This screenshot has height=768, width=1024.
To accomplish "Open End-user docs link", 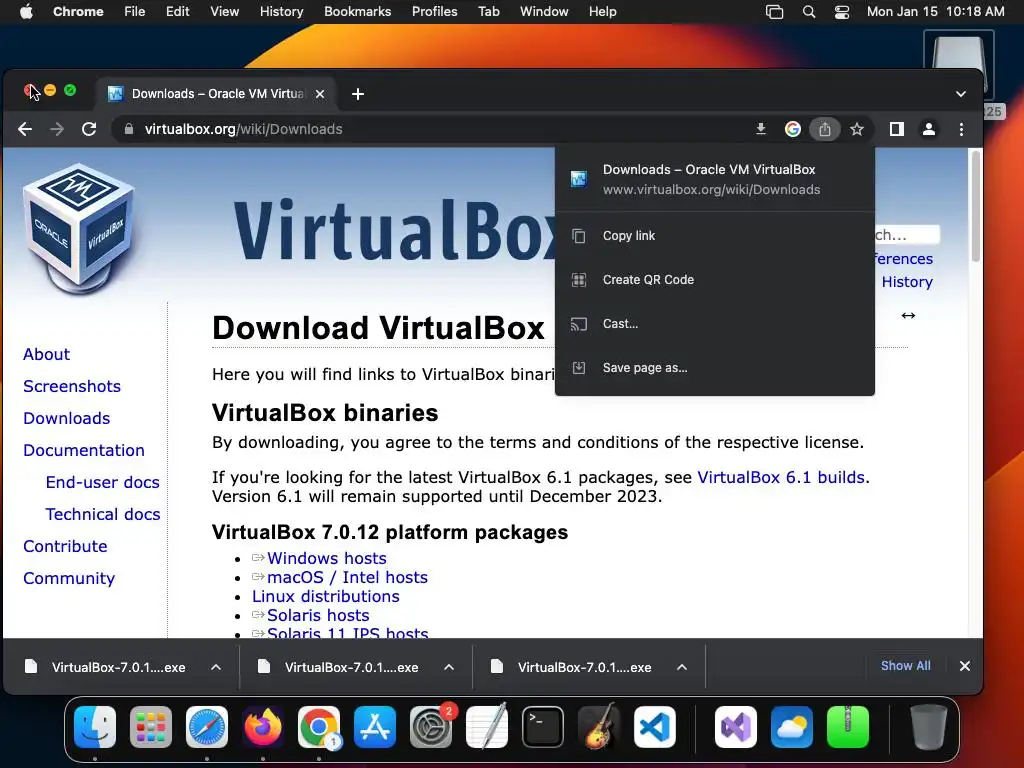I will [x=103, y=483].
